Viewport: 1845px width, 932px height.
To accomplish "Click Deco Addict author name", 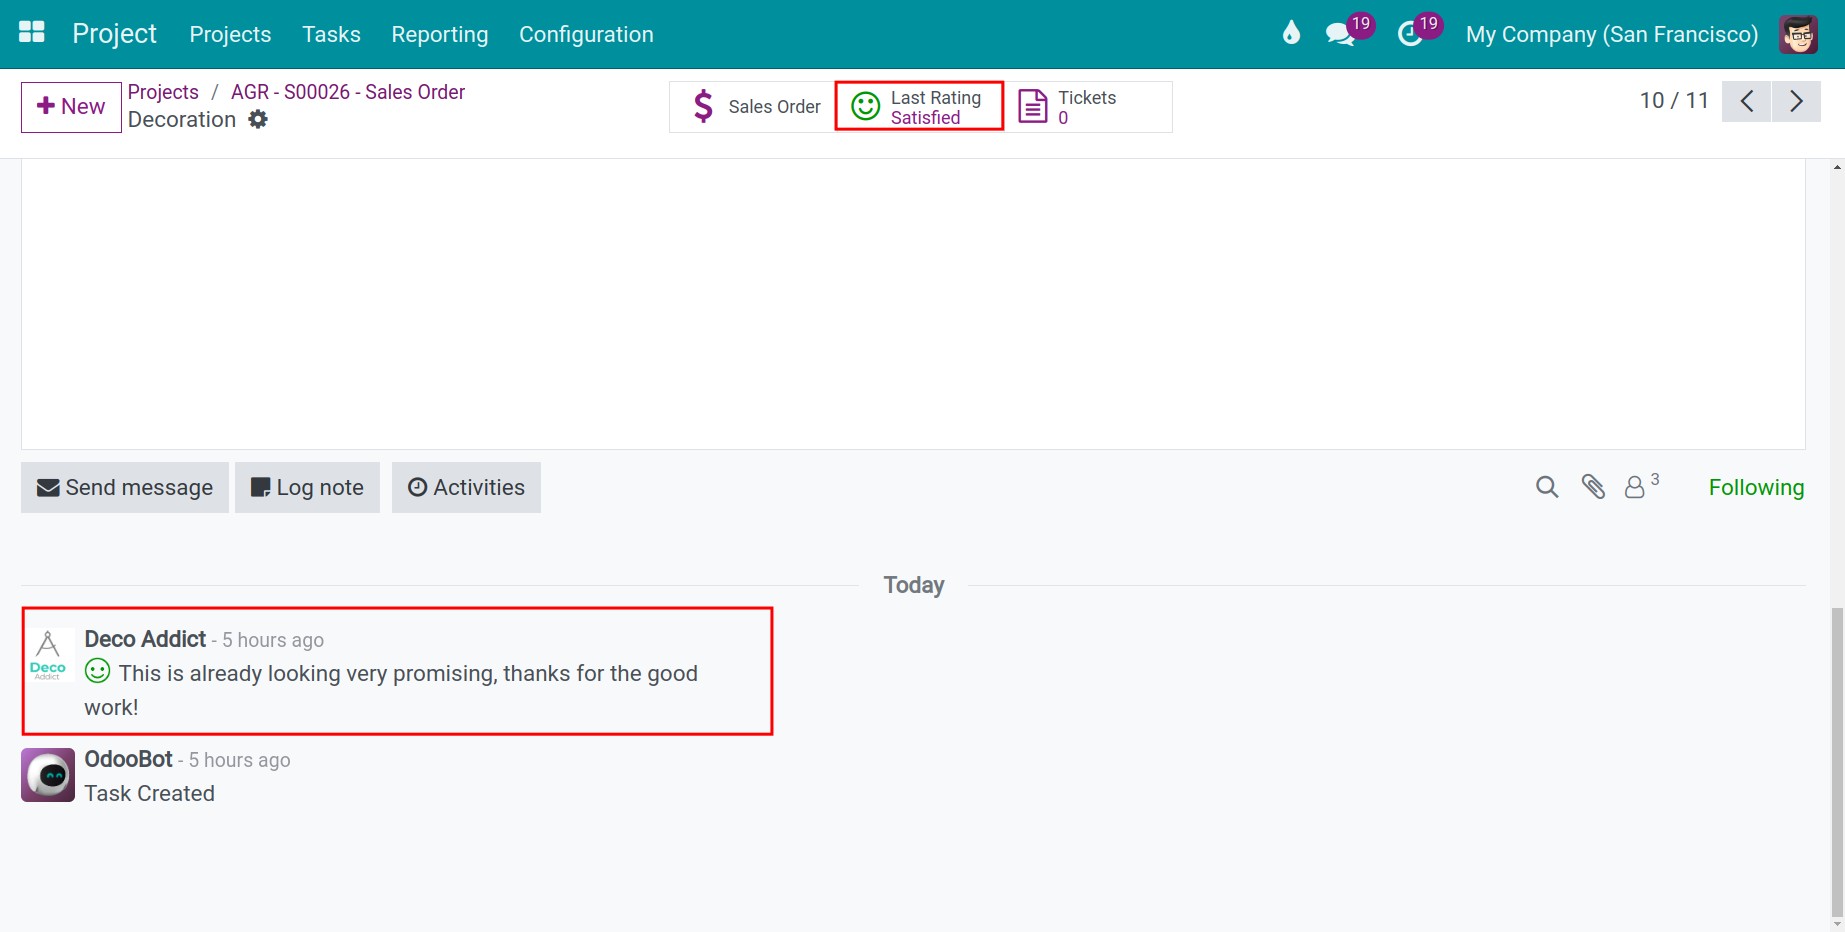I will (145, 639).
